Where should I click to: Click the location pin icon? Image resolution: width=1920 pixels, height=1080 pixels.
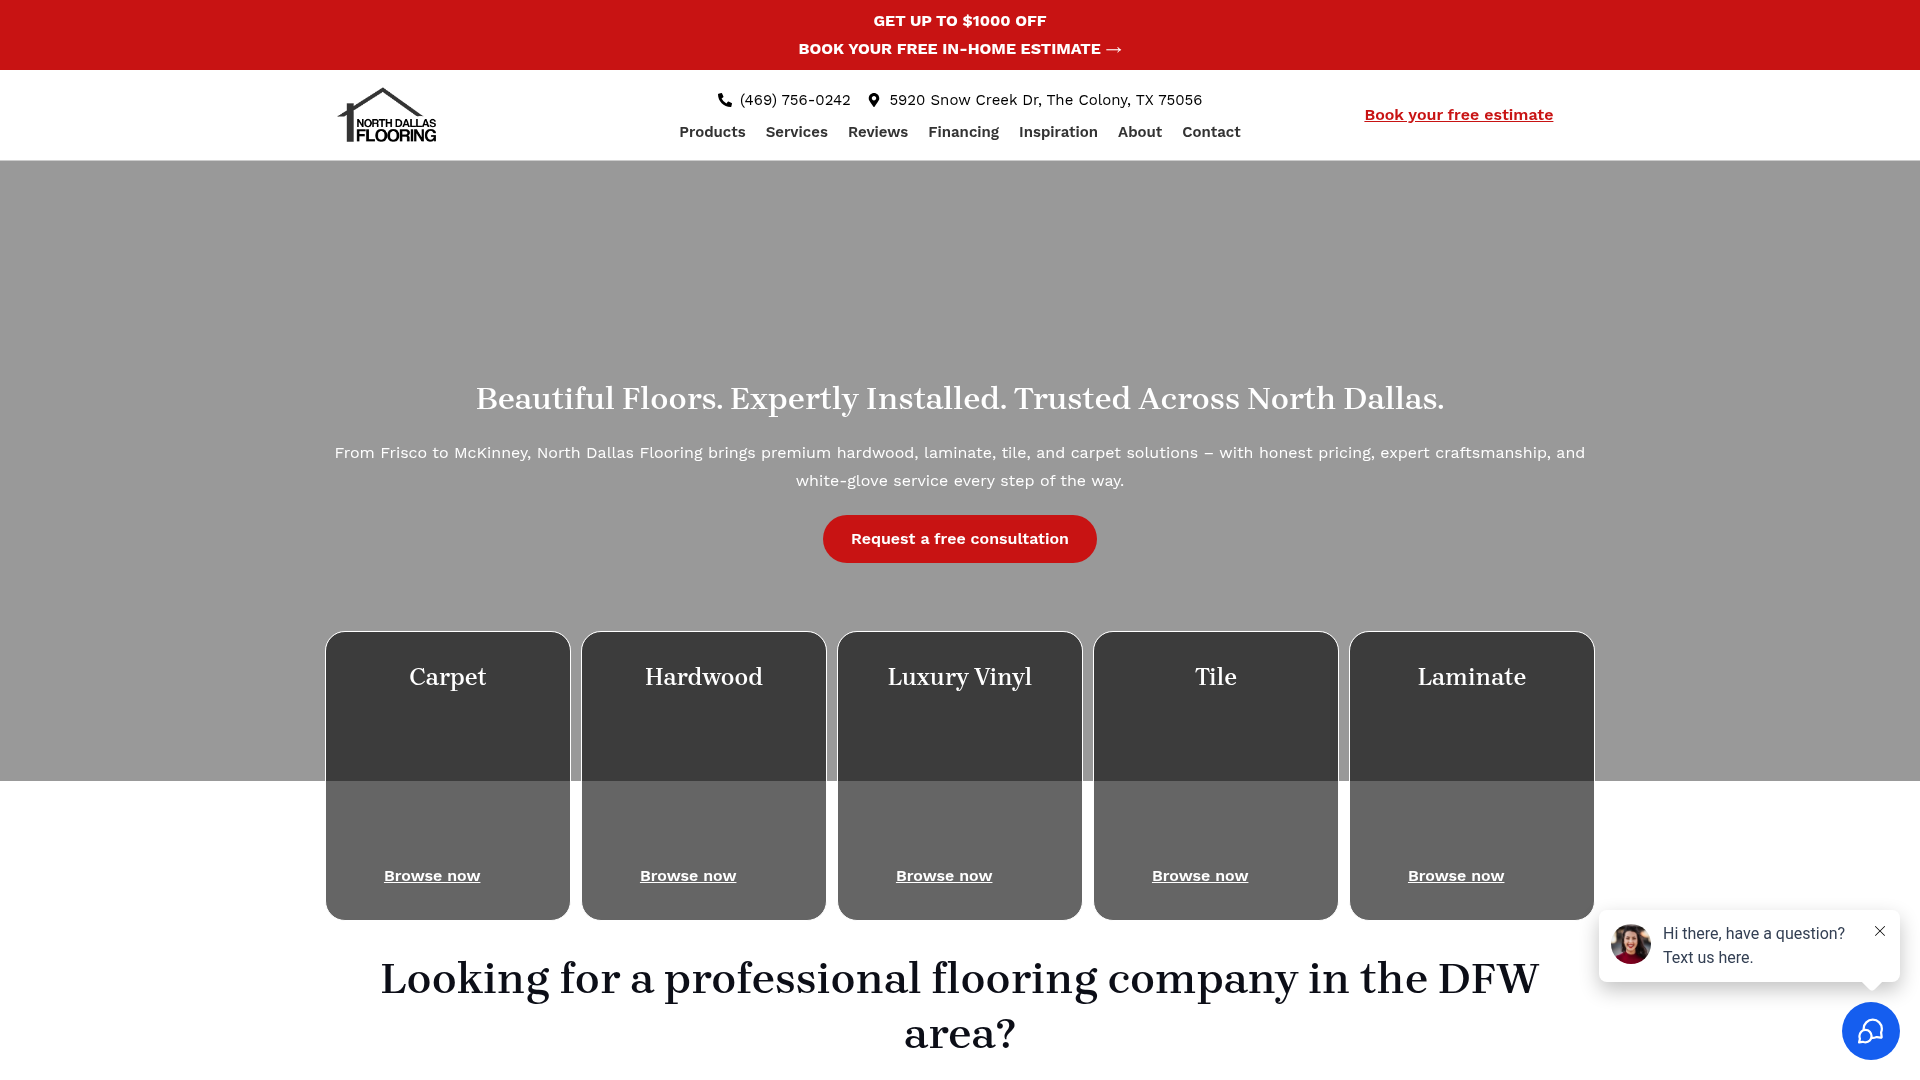point(874,100)
